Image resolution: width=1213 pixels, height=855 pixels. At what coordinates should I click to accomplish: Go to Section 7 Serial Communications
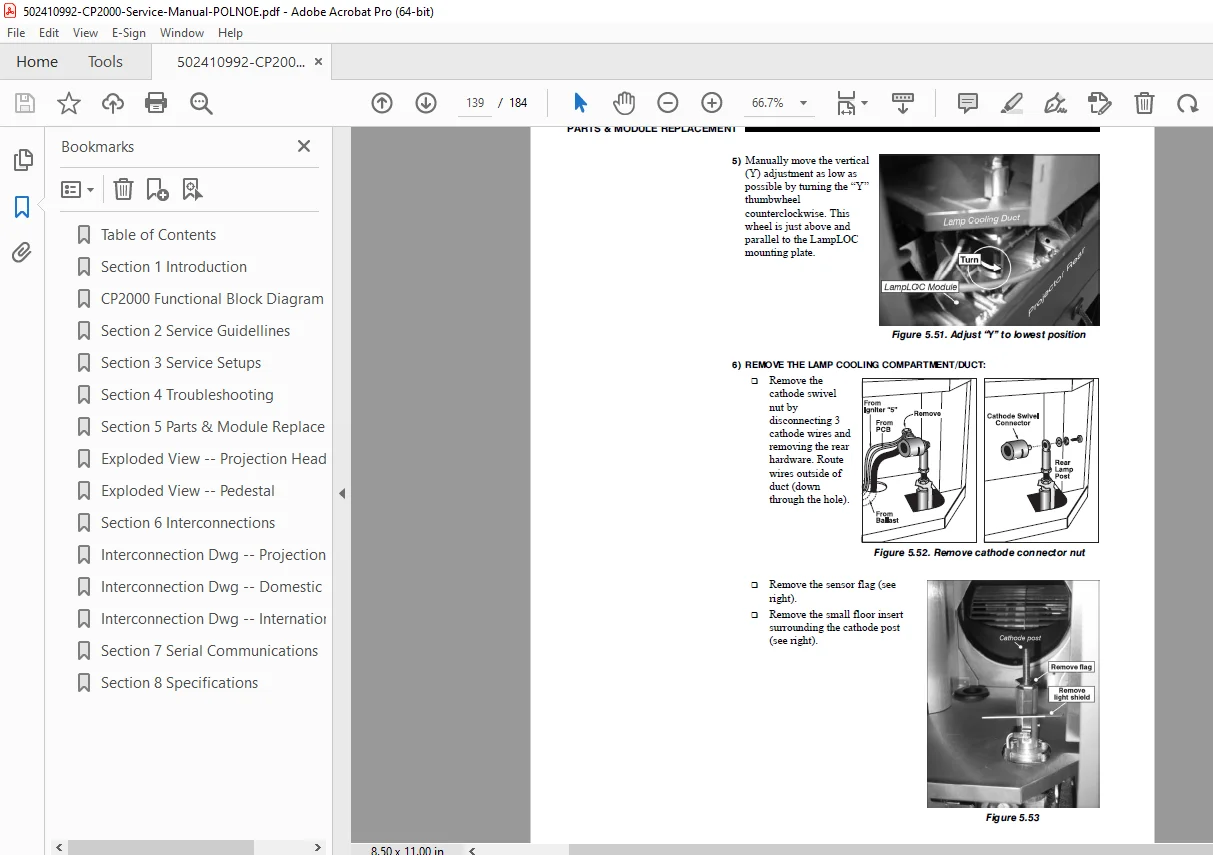point(209,651)
